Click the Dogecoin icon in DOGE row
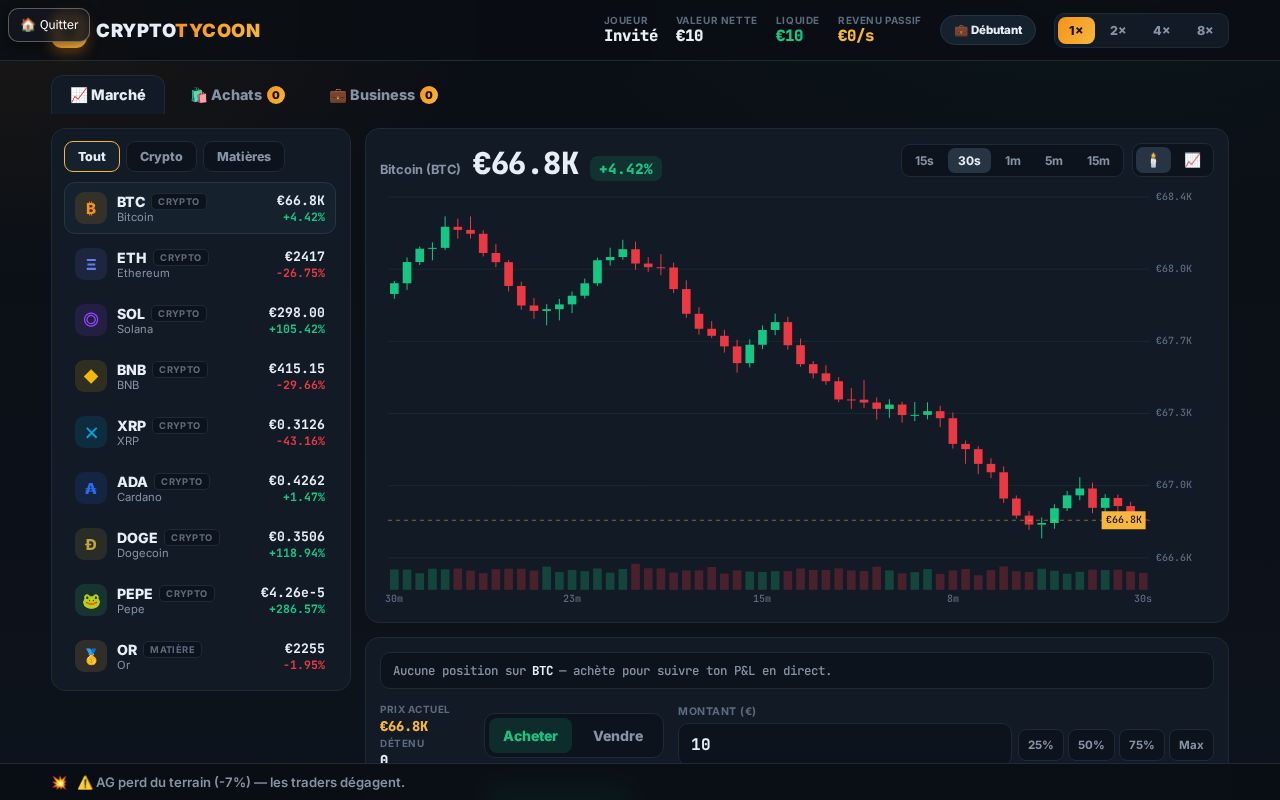 pyautogui.click(x=91, y=544)
